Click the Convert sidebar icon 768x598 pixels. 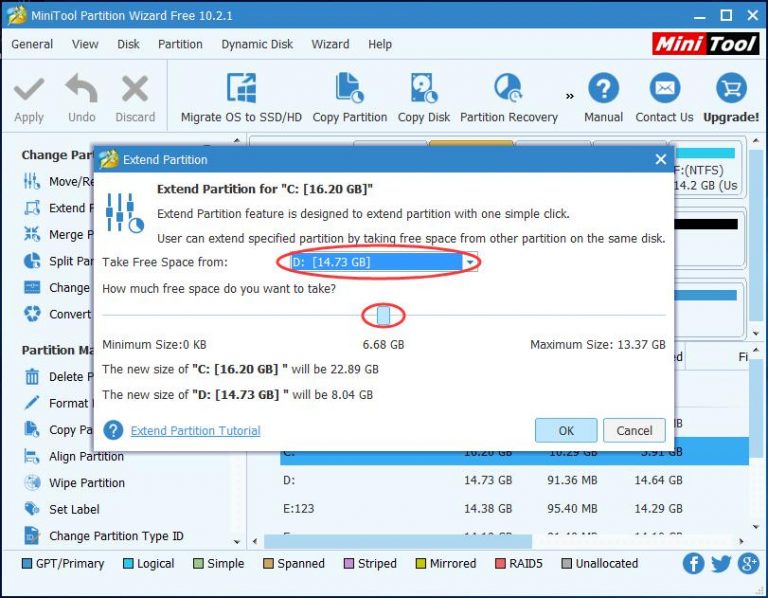pyautogui.click(x=32, y=313)
